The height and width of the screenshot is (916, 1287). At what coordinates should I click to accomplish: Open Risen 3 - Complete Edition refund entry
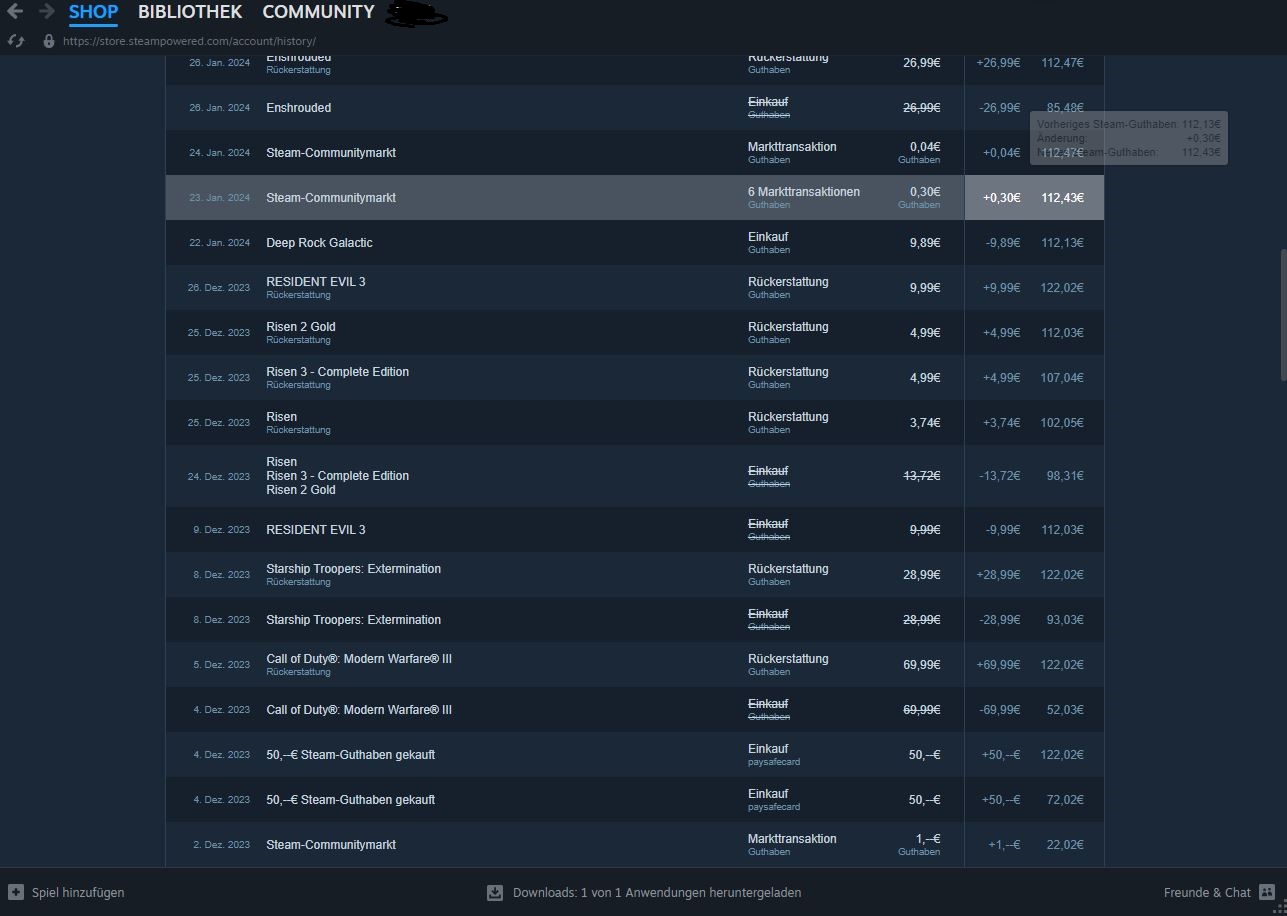tap(635, 378)
